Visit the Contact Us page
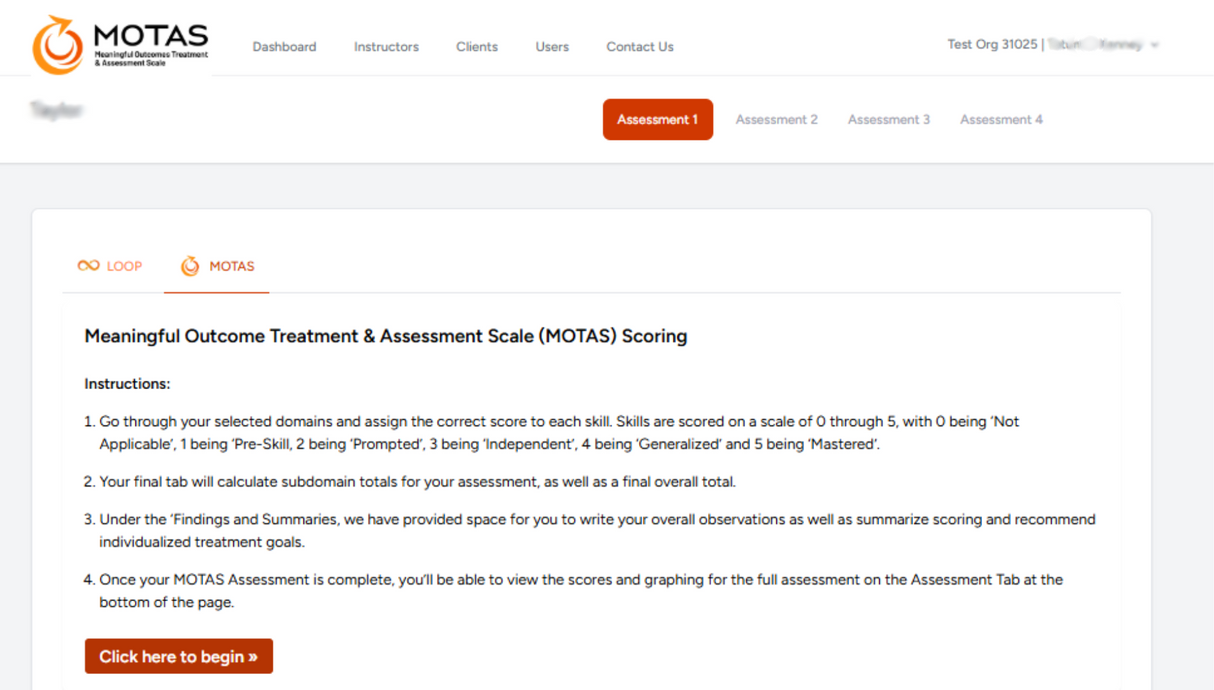Viewport: 1214px width, 690px height. (x=640, y=47)
